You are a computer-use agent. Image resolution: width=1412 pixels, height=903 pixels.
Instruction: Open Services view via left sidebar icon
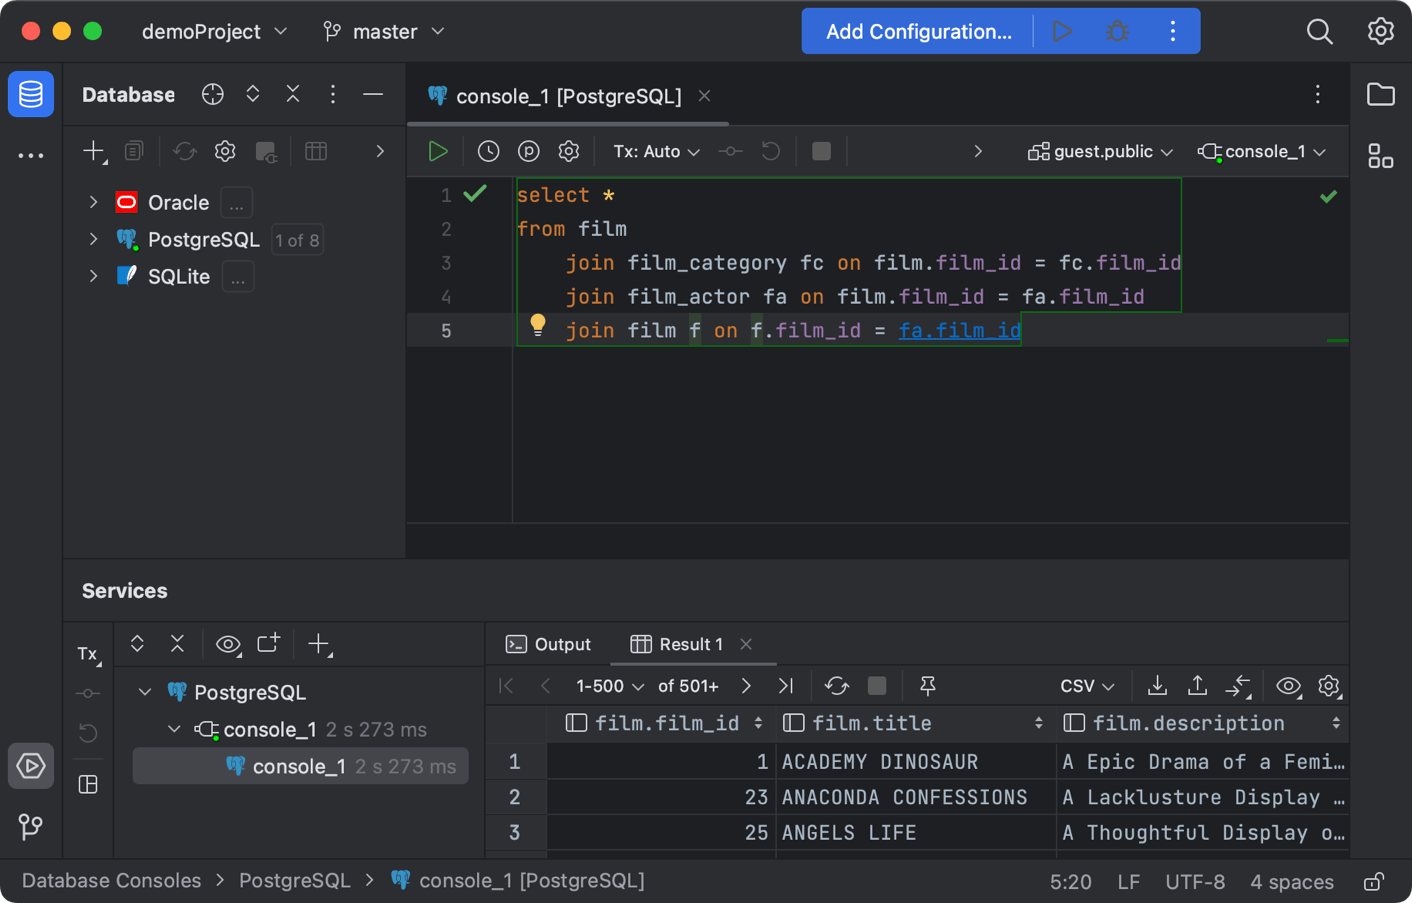pyautogui.click(x=30, y=765)
